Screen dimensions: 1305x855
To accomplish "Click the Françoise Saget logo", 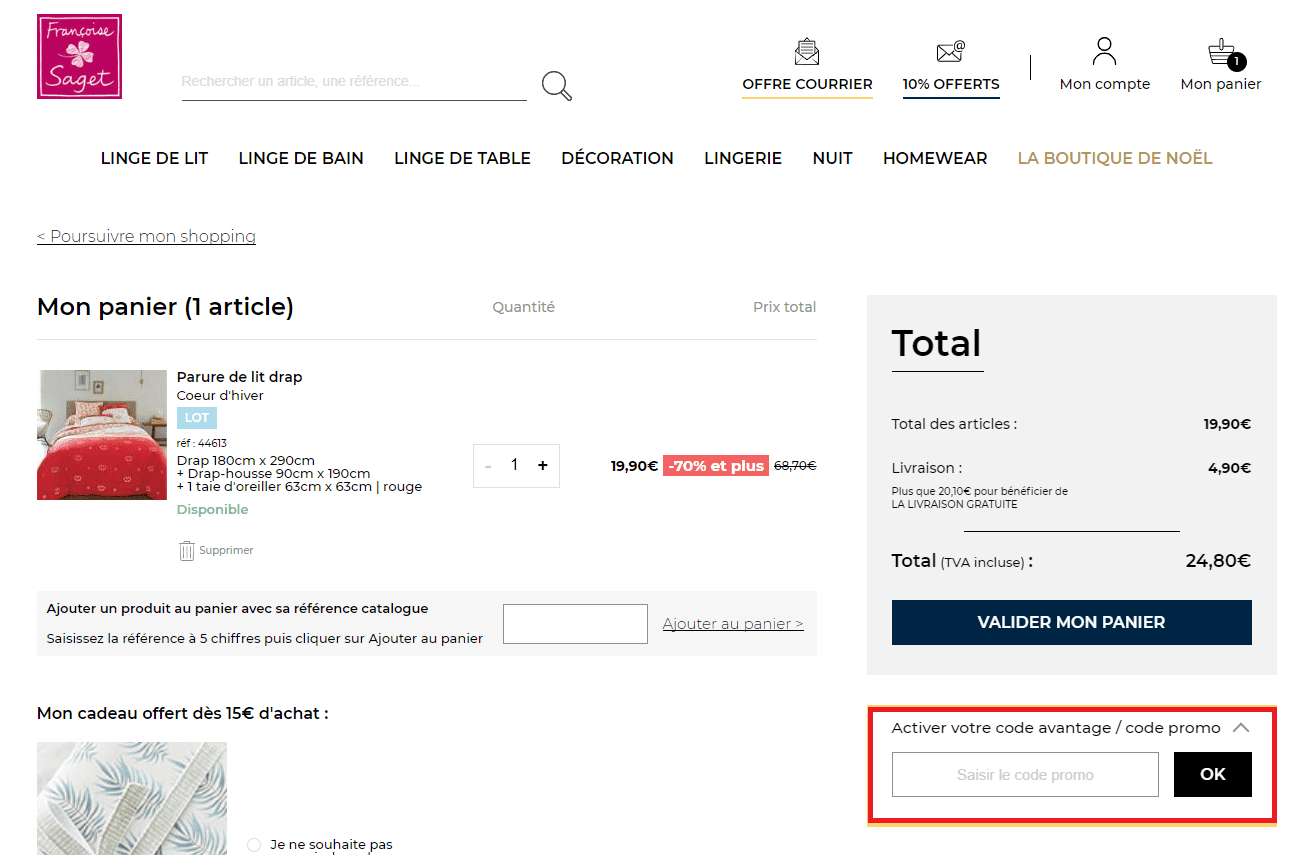I will [x=79, y=57].
